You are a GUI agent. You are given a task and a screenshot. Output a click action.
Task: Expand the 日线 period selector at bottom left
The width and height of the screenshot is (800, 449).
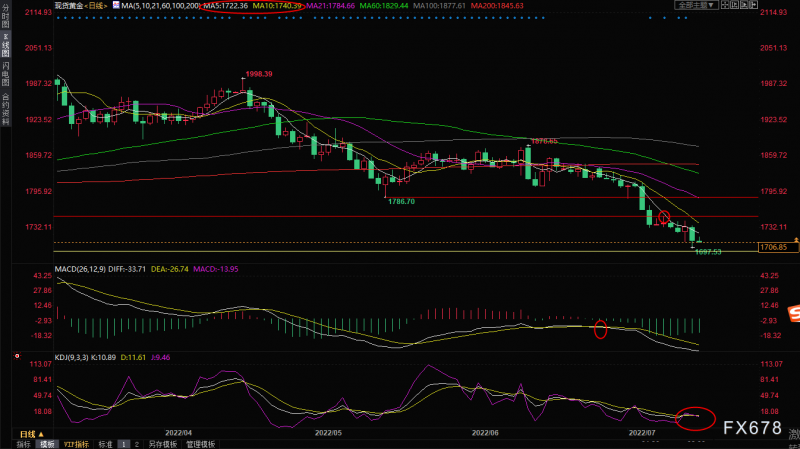[26, 435]
